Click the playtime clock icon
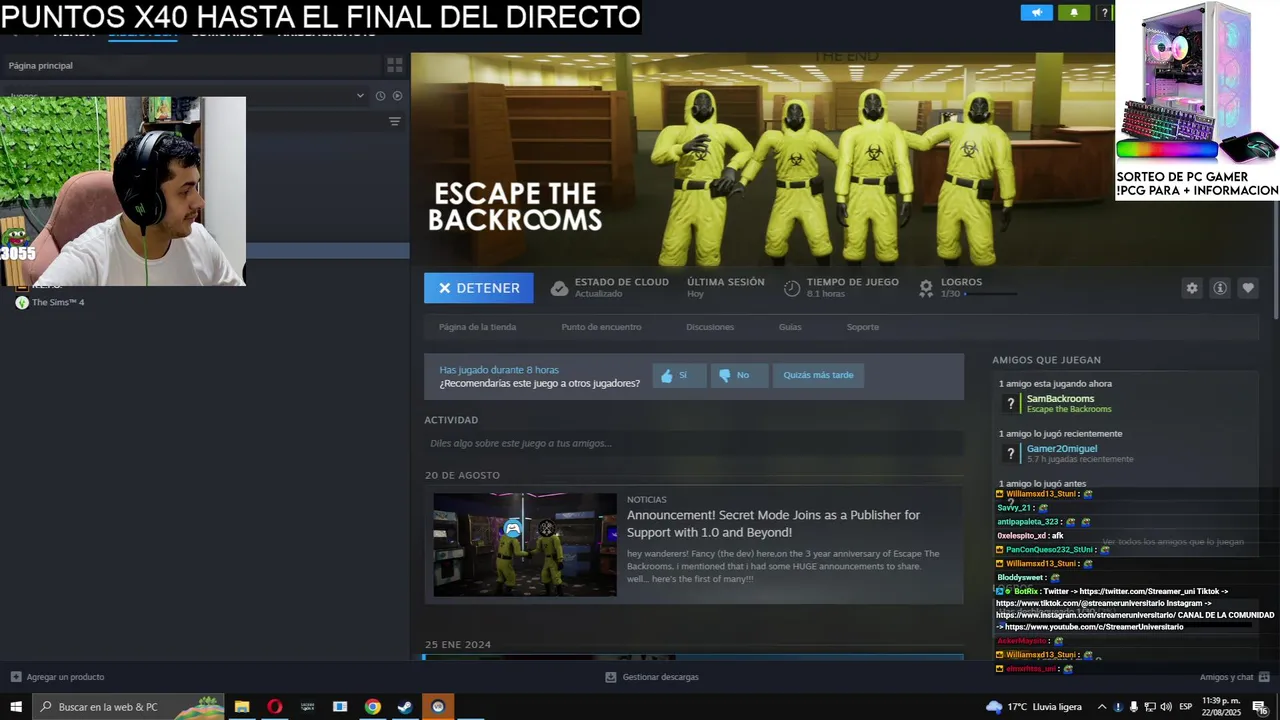 tap(792, 288)
